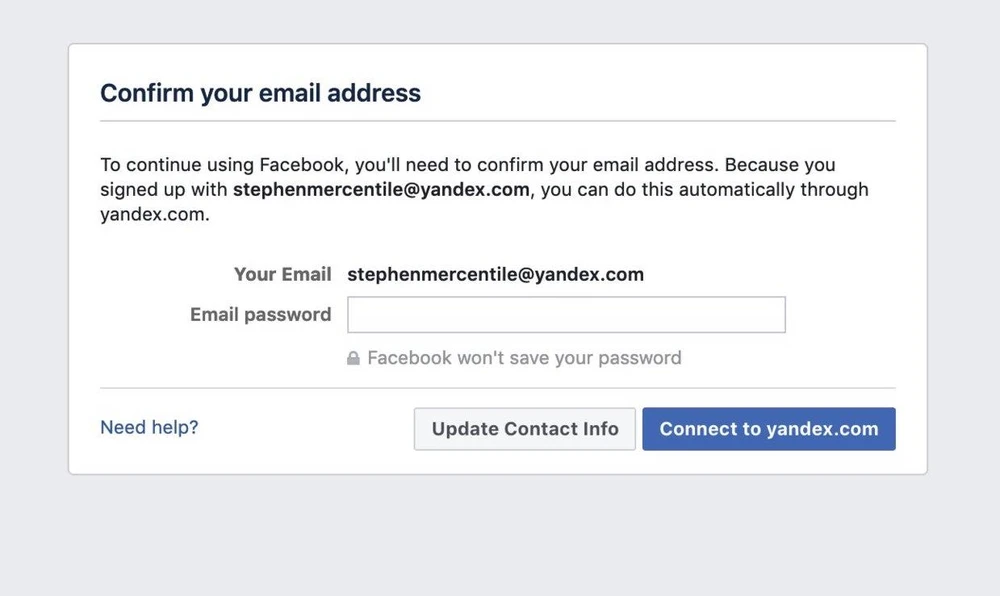Click the Email password label
This screenshot has width=1000, height=596.
(260, 314)
